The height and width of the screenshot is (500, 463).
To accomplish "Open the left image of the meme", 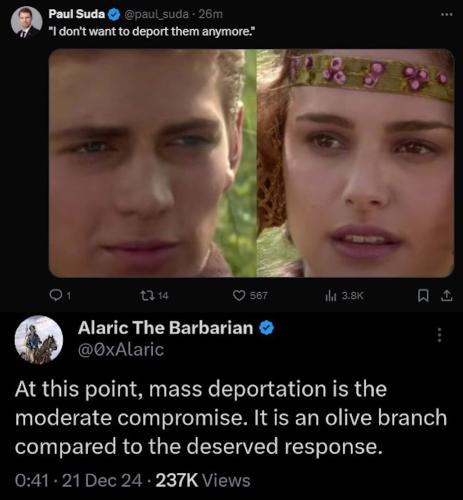I will pos(152,163).
